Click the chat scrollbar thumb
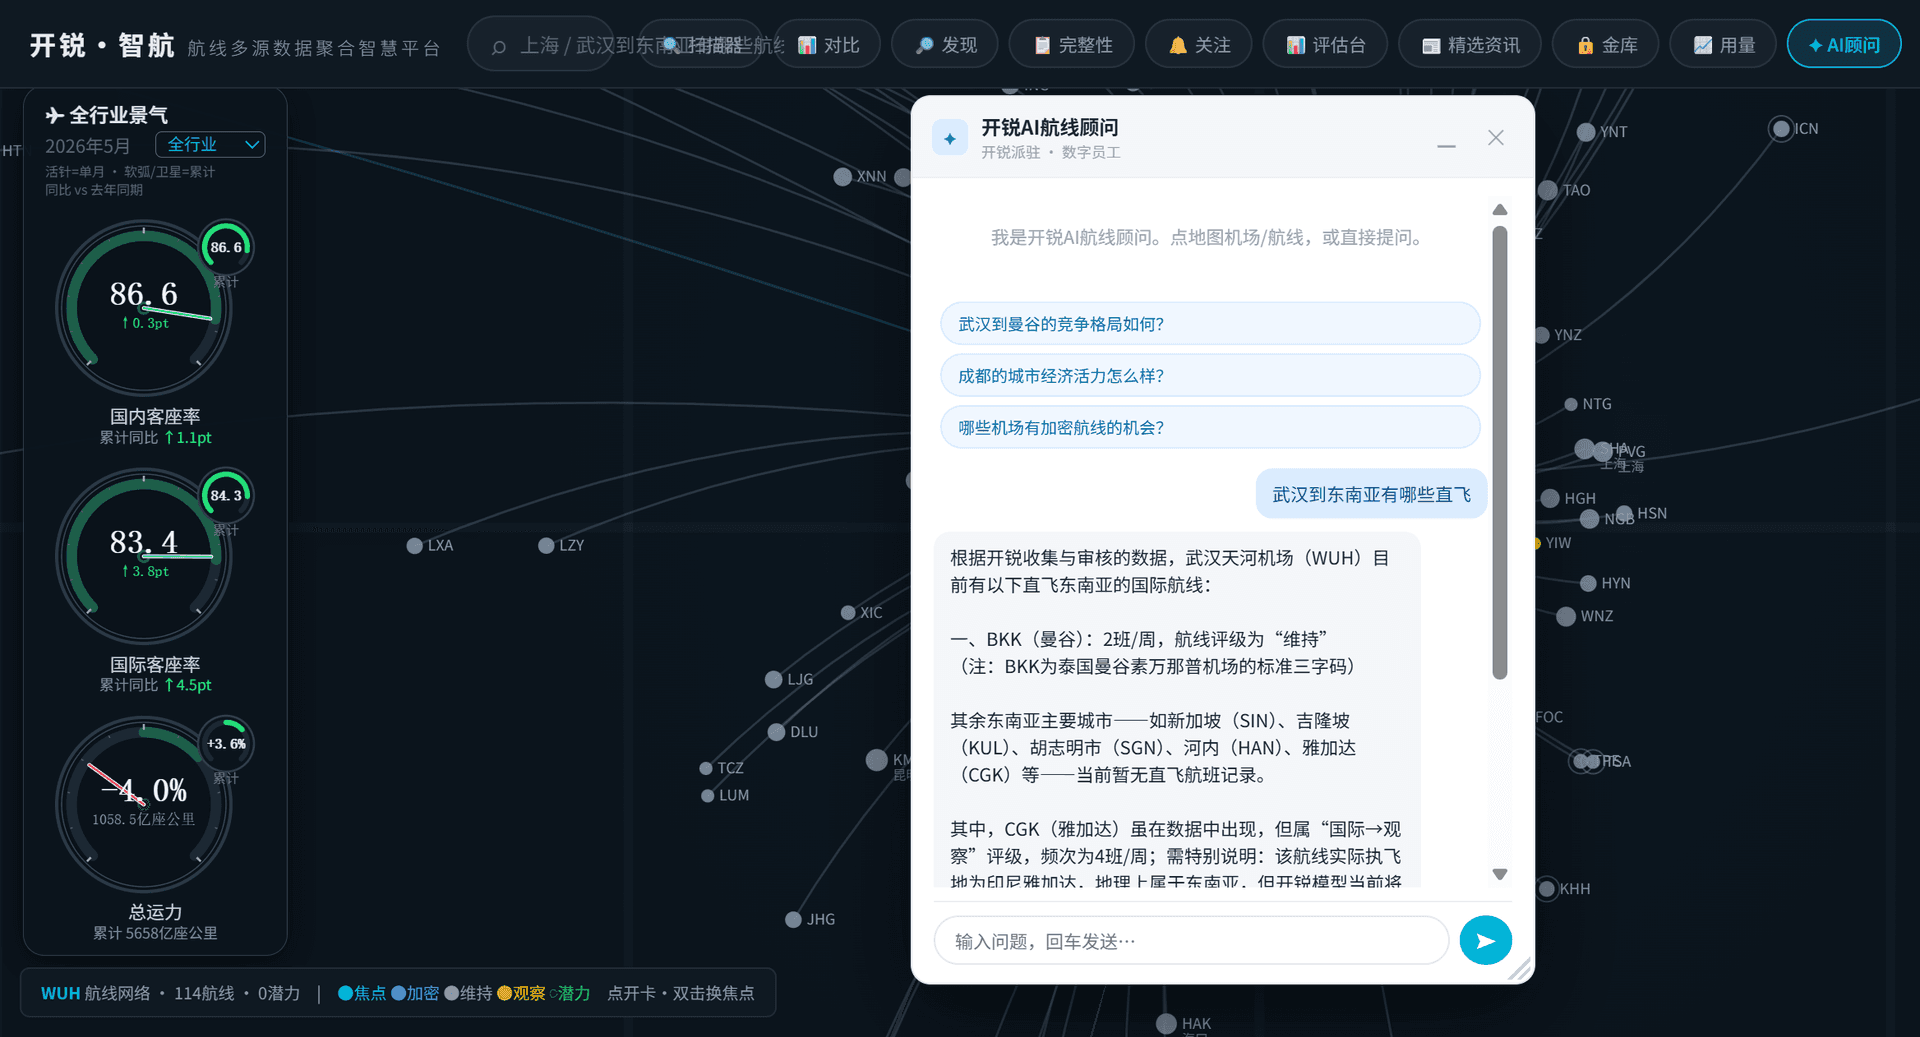The image size is (1920, 1037). click(1499, 452)
